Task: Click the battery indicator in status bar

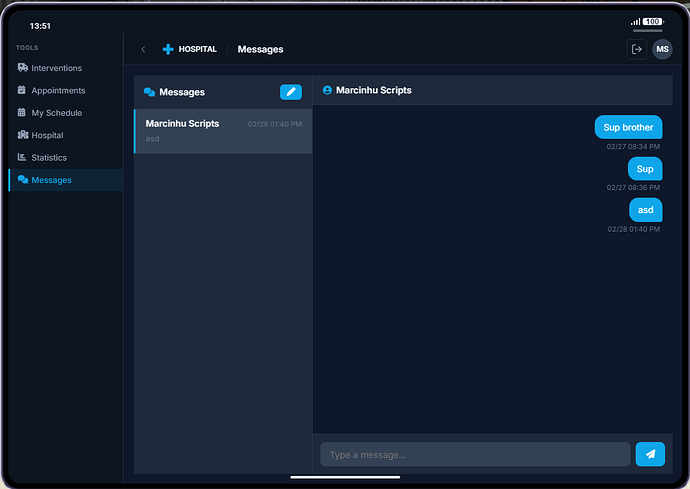Action: (653, 22)
